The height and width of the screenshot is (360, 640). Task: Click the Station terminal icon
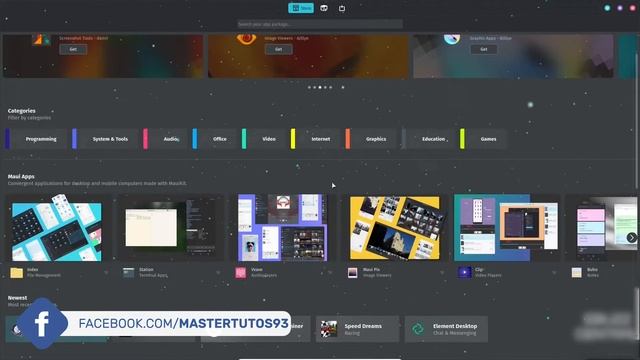pos(129,273)
